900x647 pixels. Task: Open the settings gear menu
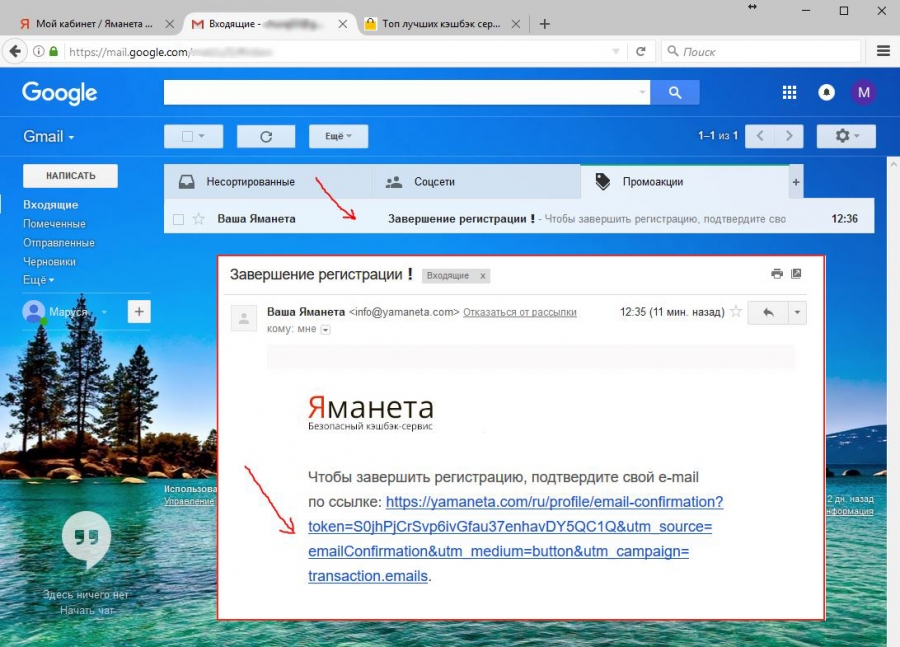point(846,136)
